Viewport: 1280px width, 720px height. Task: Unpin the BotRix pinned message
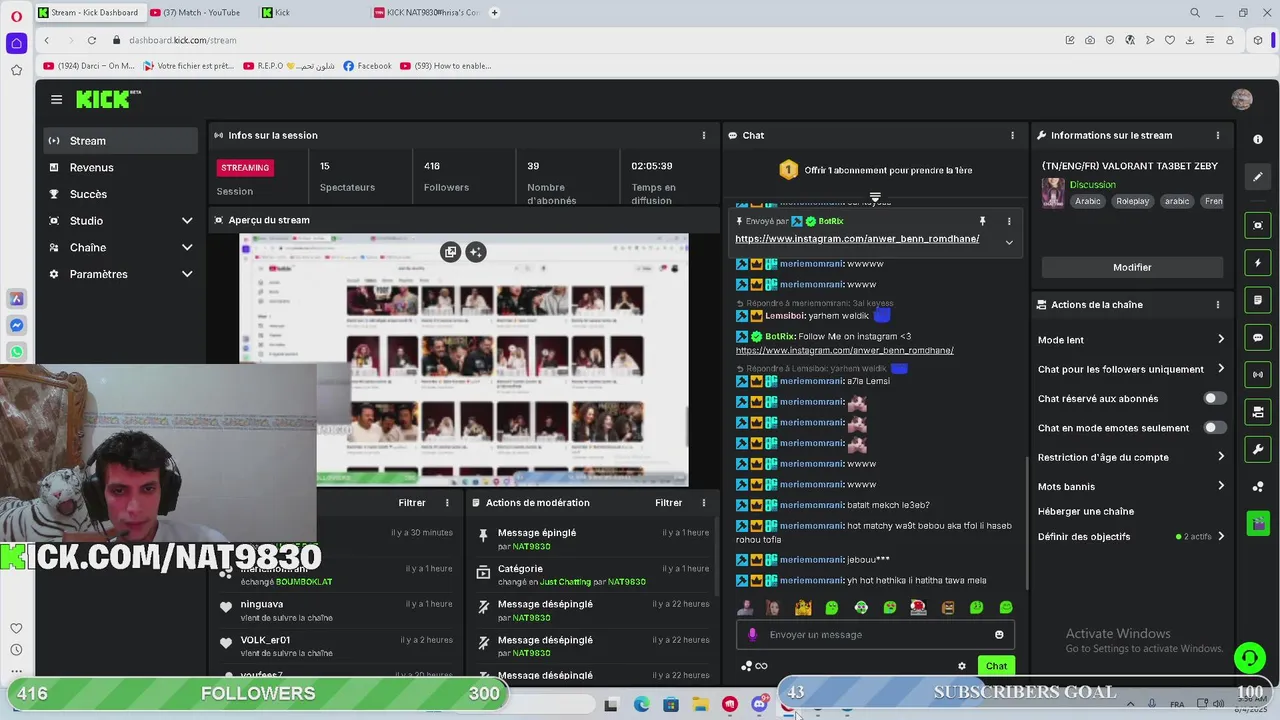(982, 221)
